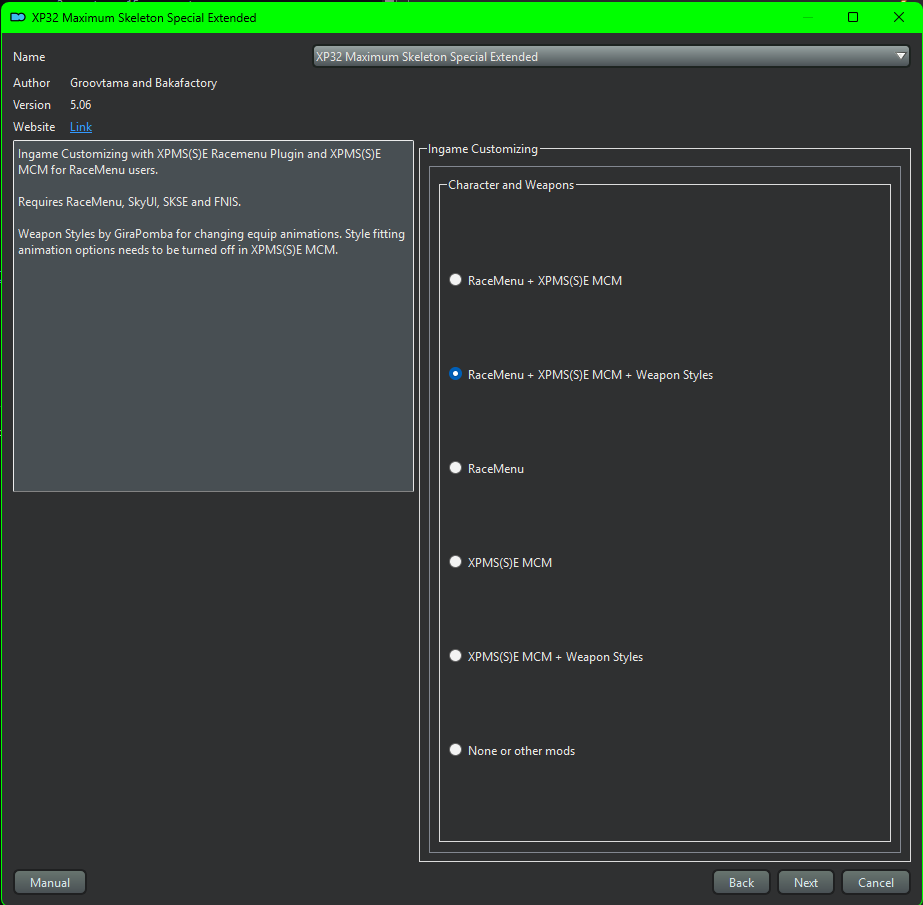Image resolution: width=923 pixels, height=905 pixels.
Task: Click the Character and Weapons group label
Action: tap(511, 185)
